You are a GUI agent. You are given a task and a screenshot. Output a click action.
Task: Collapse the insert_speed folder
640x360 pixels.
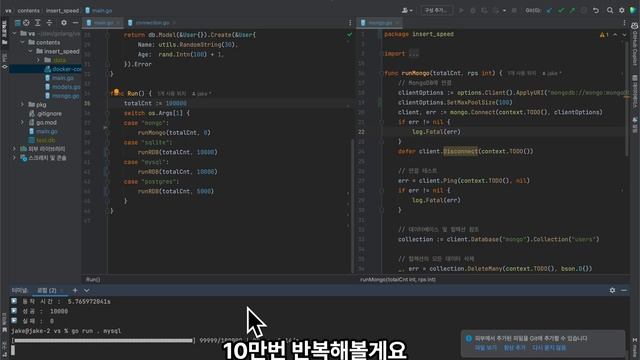(30, 51)
